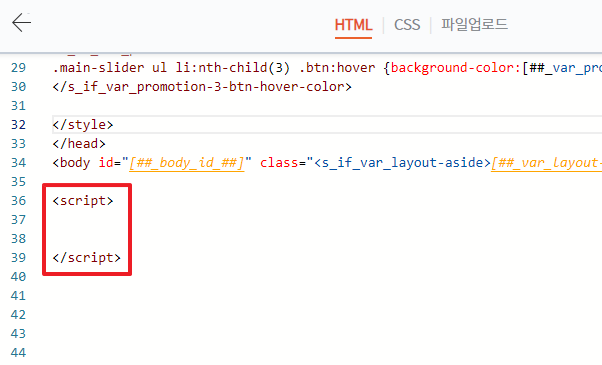The image size is (602, 365).
Task: Click line number 30 in gutter
Action: pyautogui.click(x=18, y=87)
